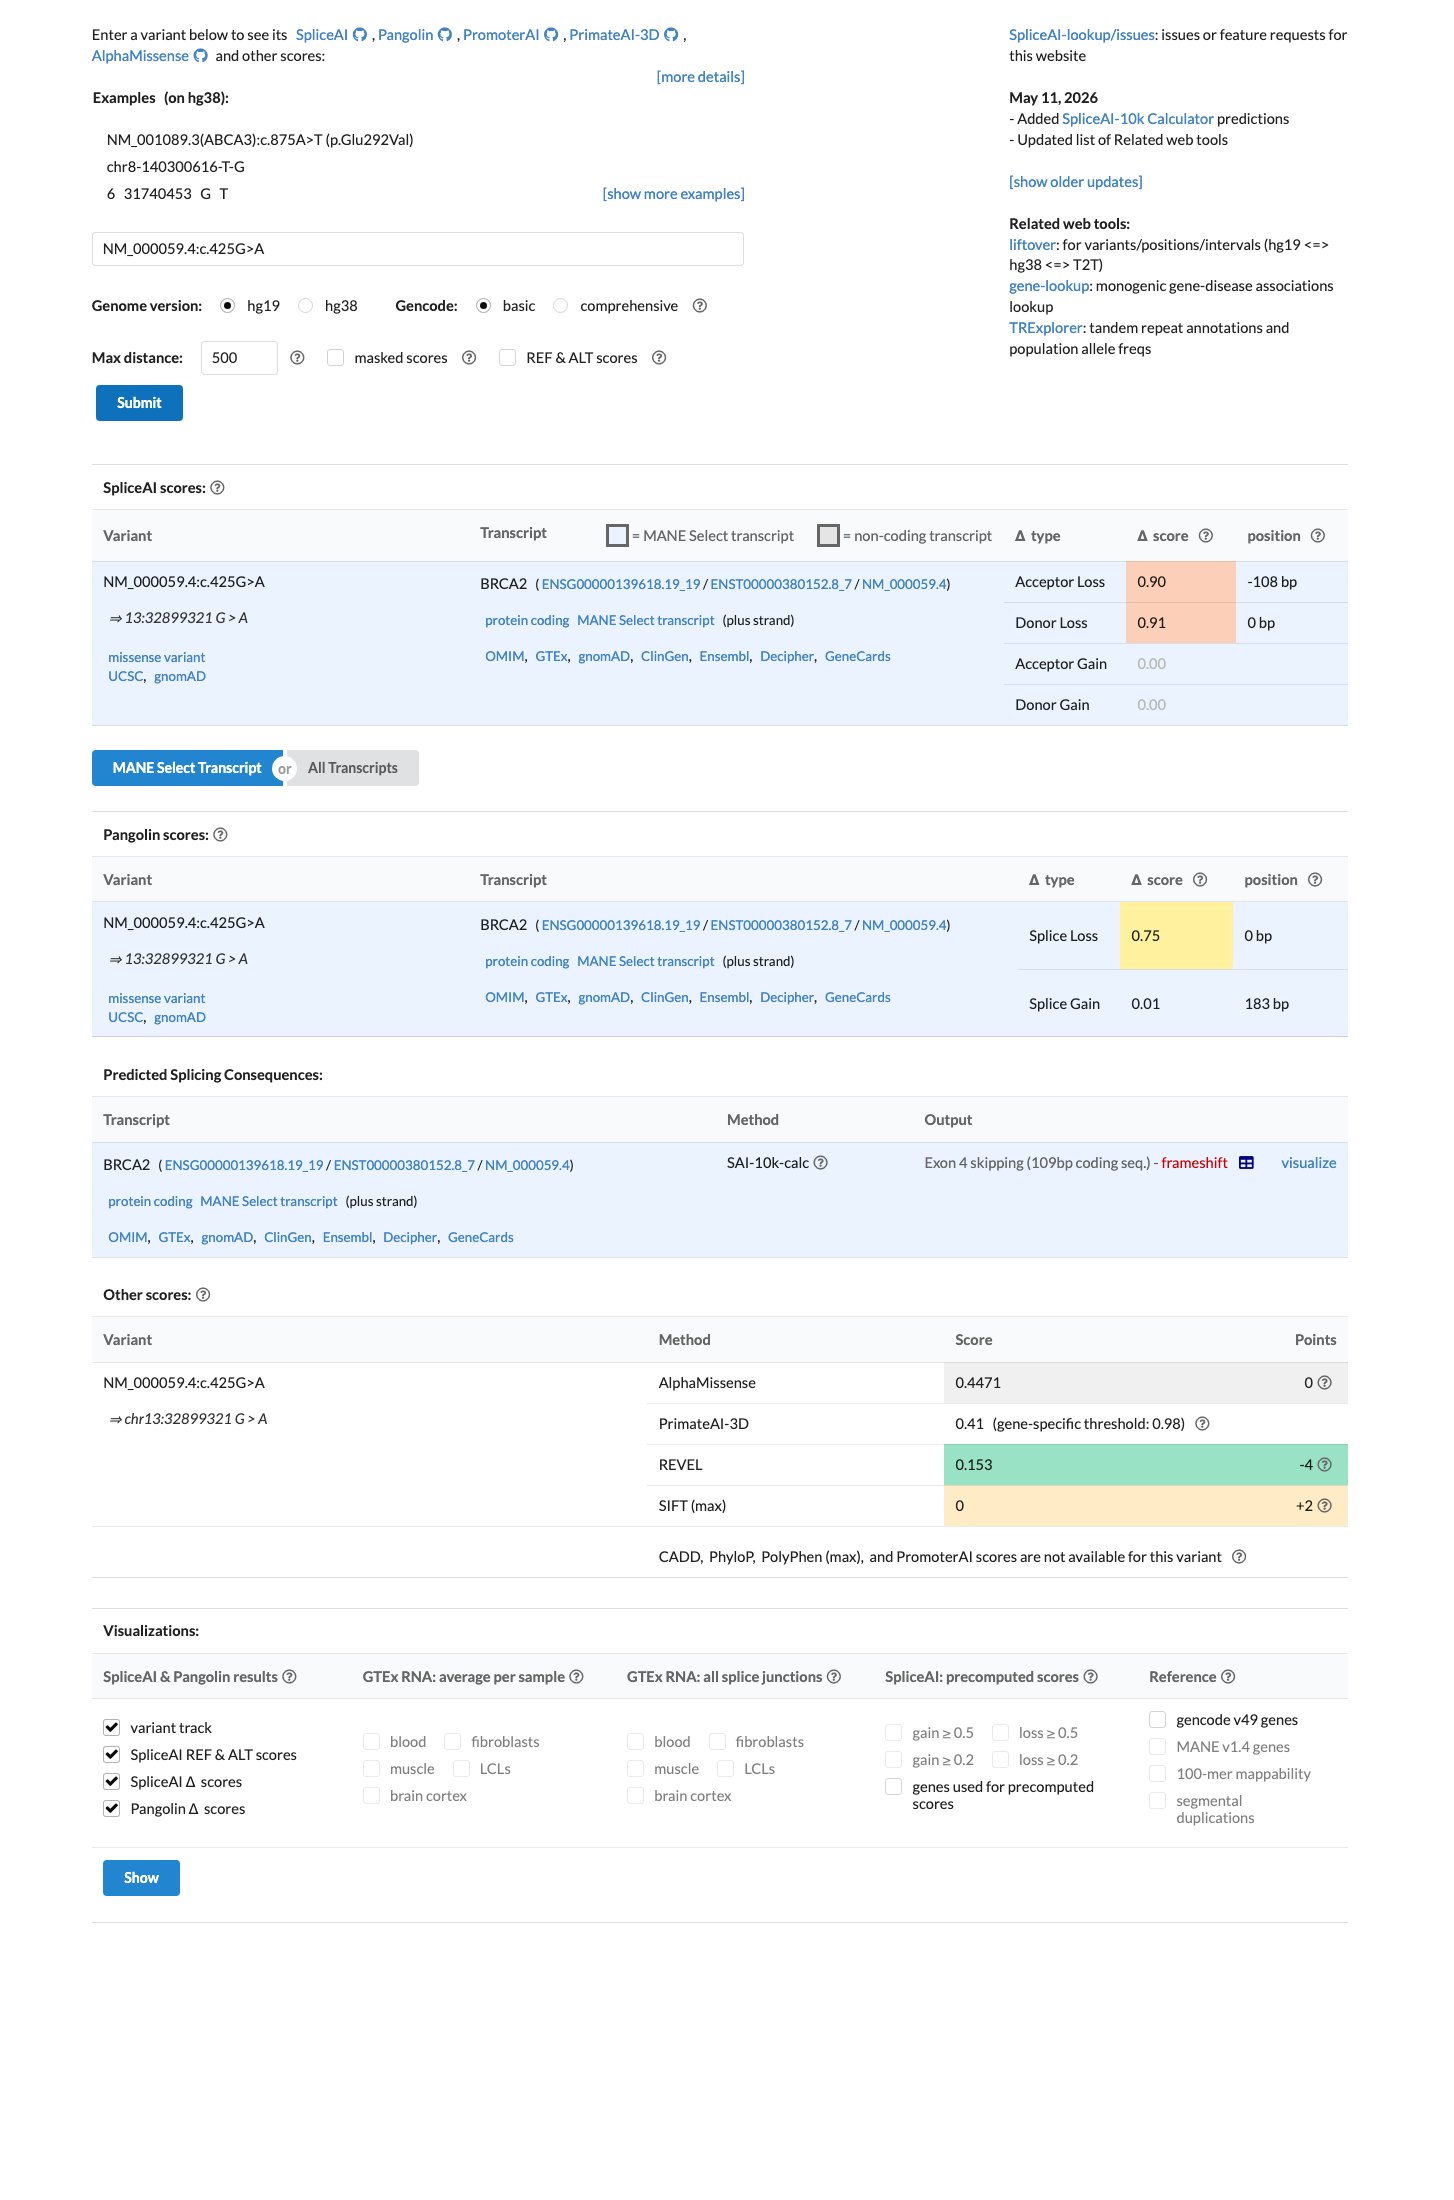Select example chr8-140300616-T-G
This screenshot has height=2200, width=1454.
[x=176, y=167]
